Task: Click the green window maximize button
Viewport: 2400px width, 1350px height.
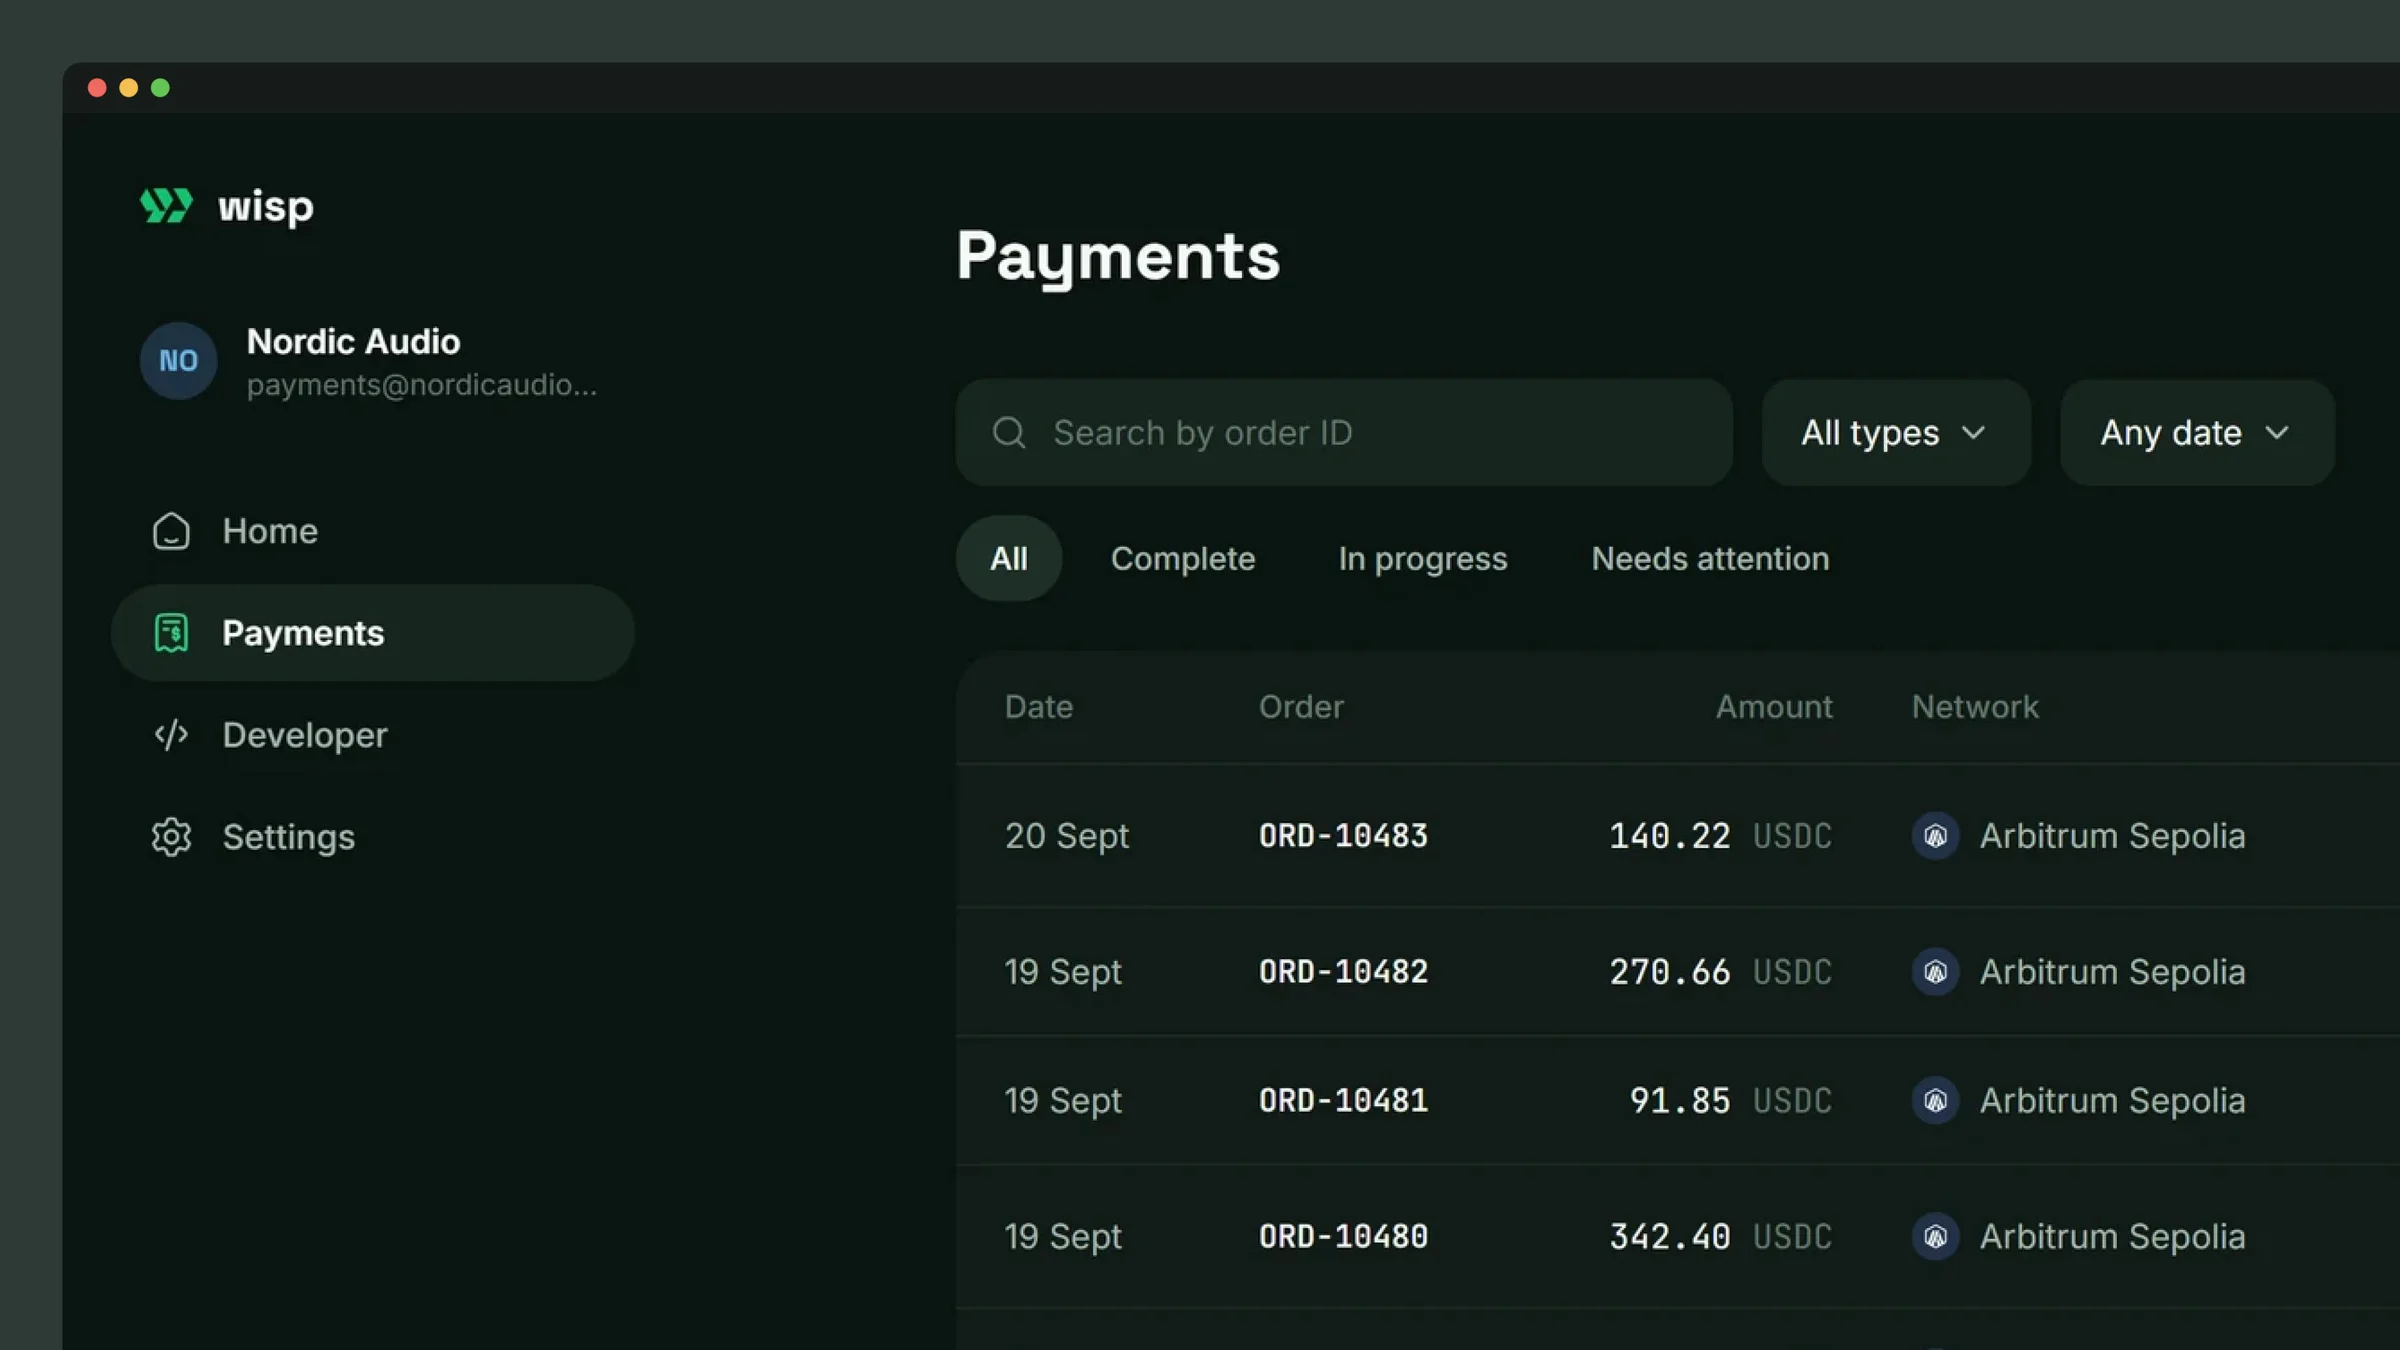Action: [160, 88]
